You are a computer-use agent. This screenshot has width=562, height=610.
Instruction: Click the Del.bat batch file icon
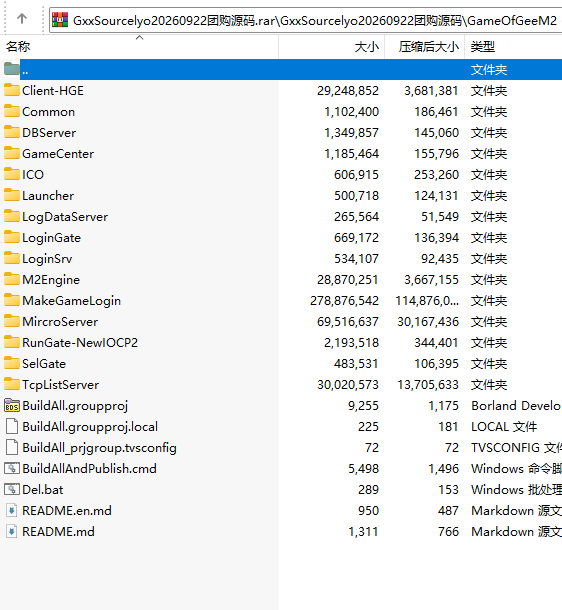(12, 489)
